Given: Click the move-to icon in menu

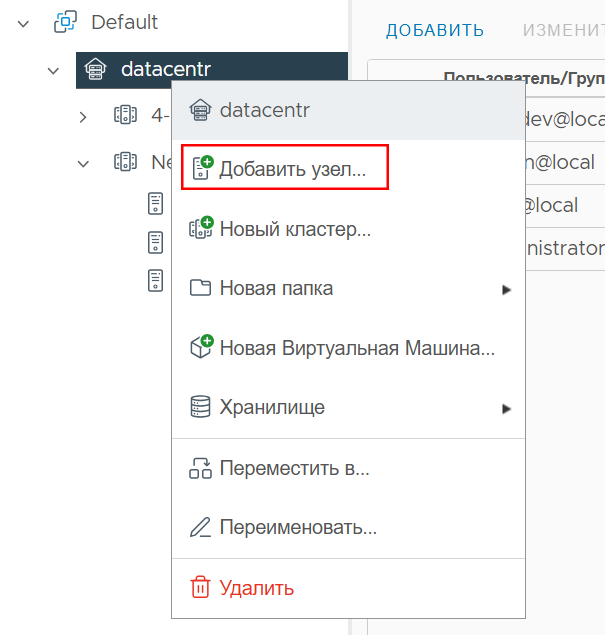Looking at the screenshot, I should (x=200, y=468).
